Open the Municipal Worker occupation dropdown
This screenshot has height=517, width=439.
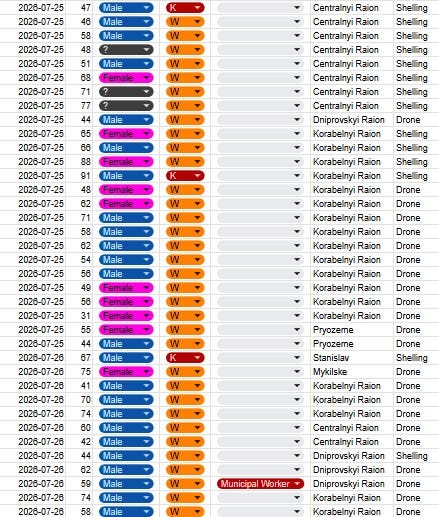pyautogui.click(x=260, y=484)
